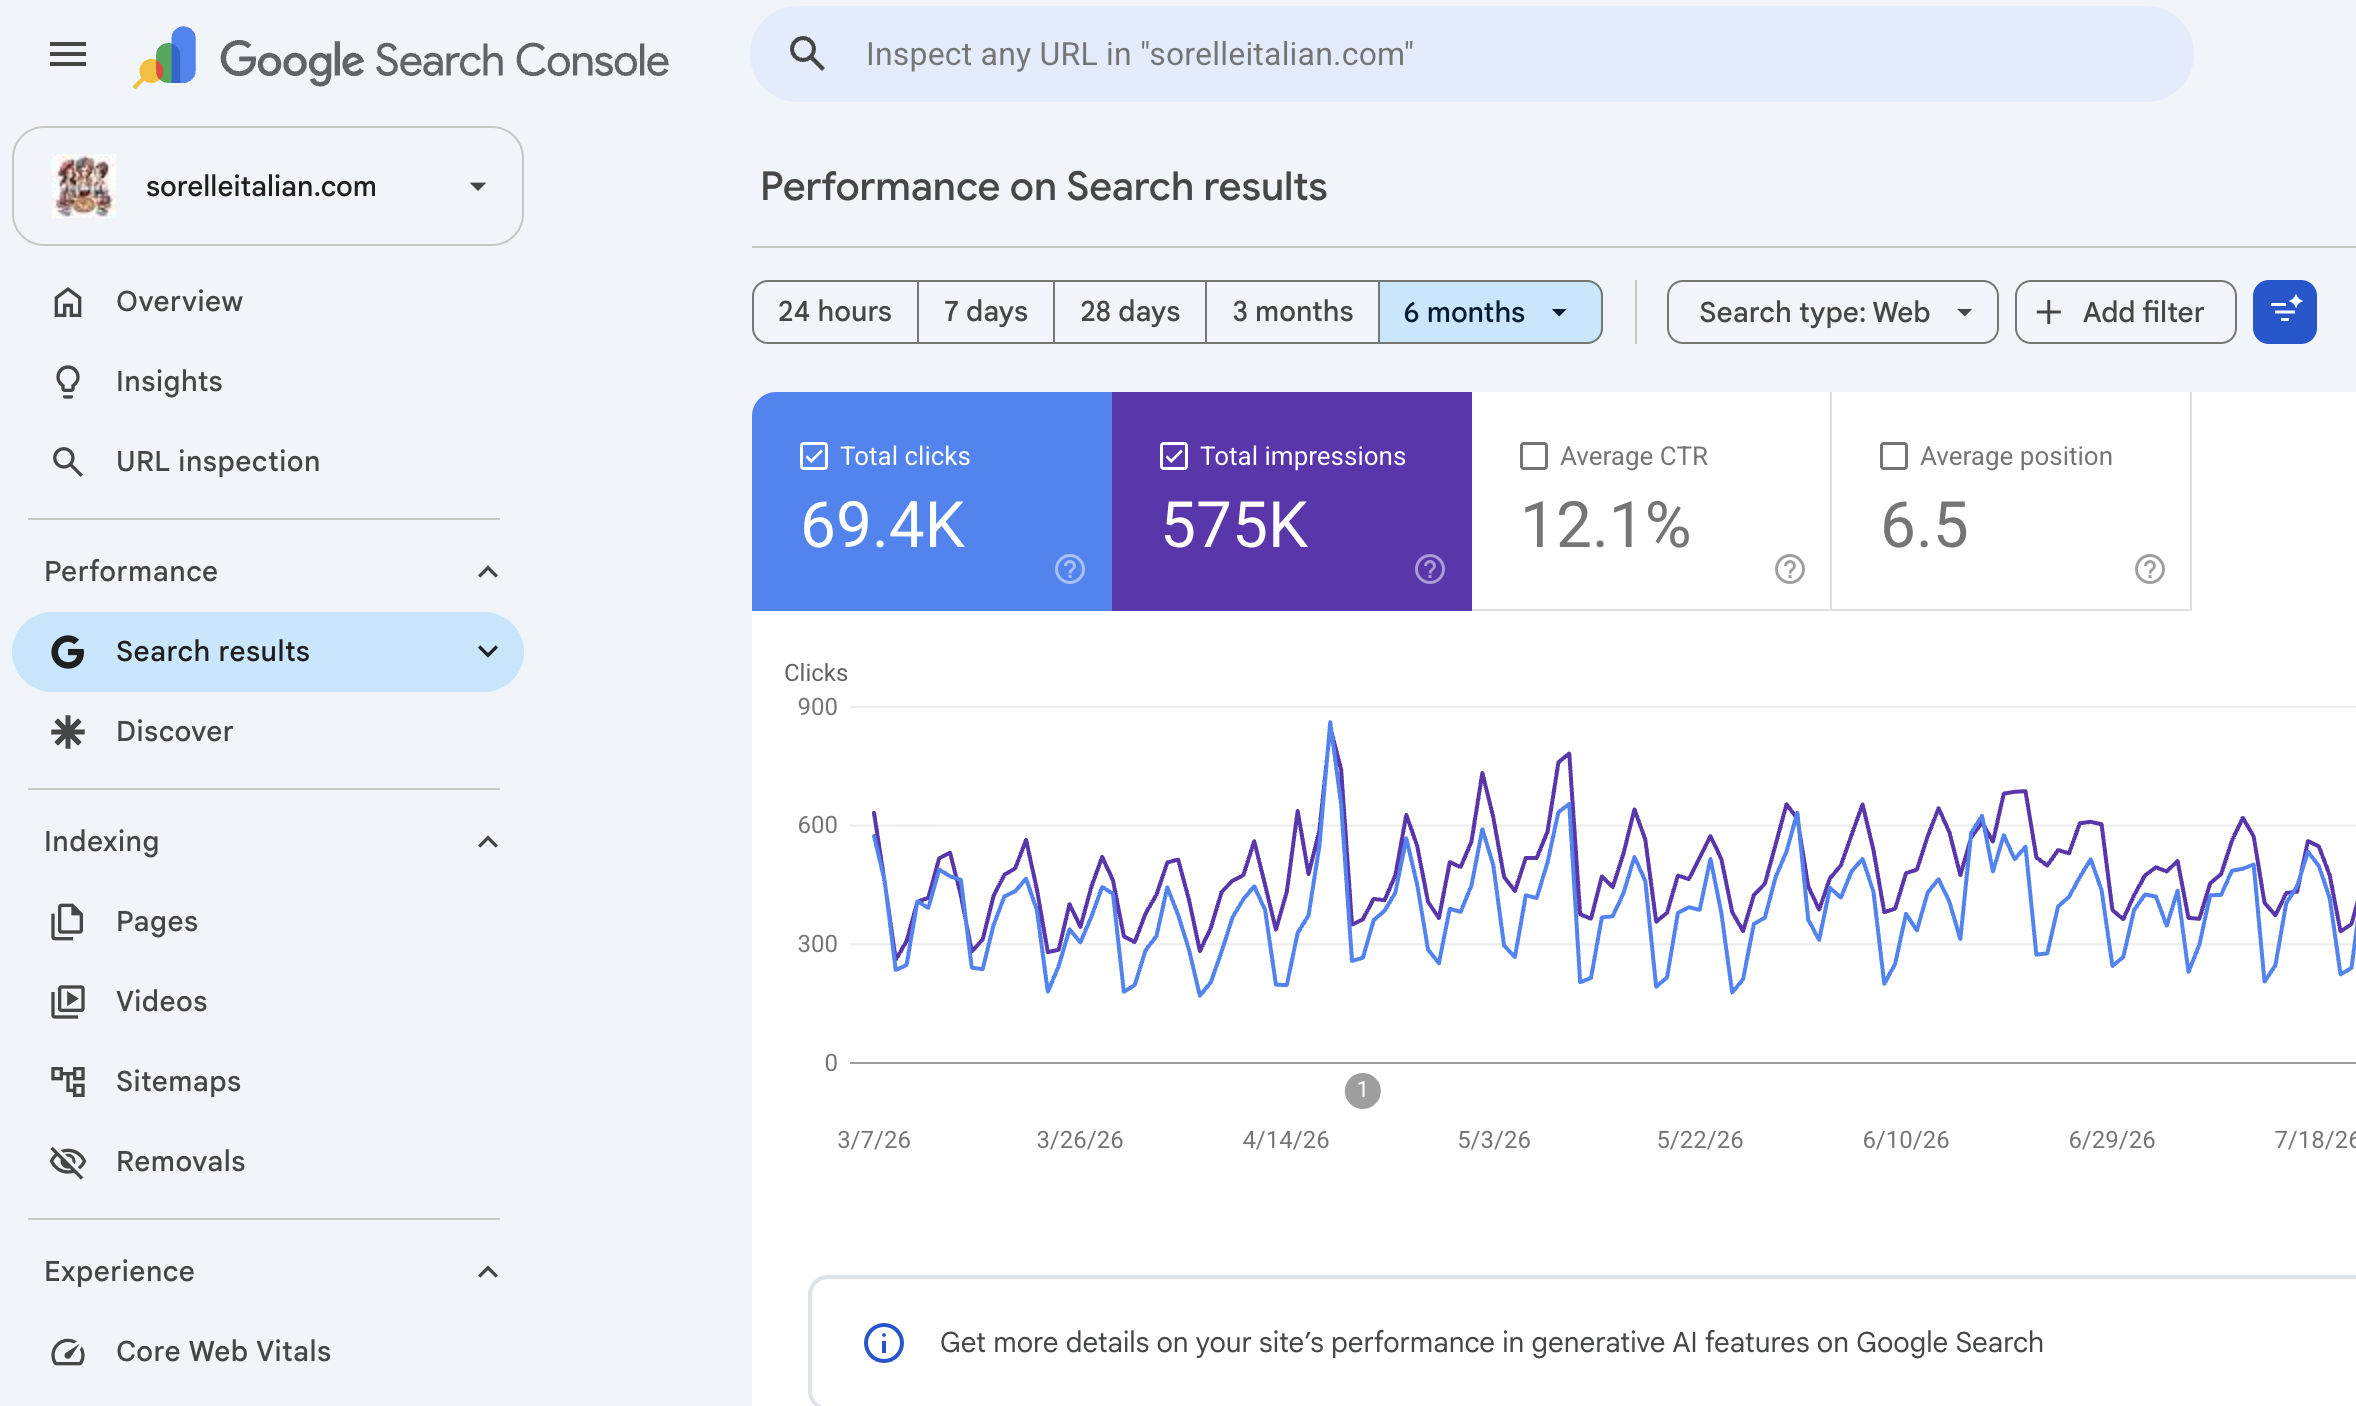
Task: Select the 7 days date range
Action: [x=986, y=312]
